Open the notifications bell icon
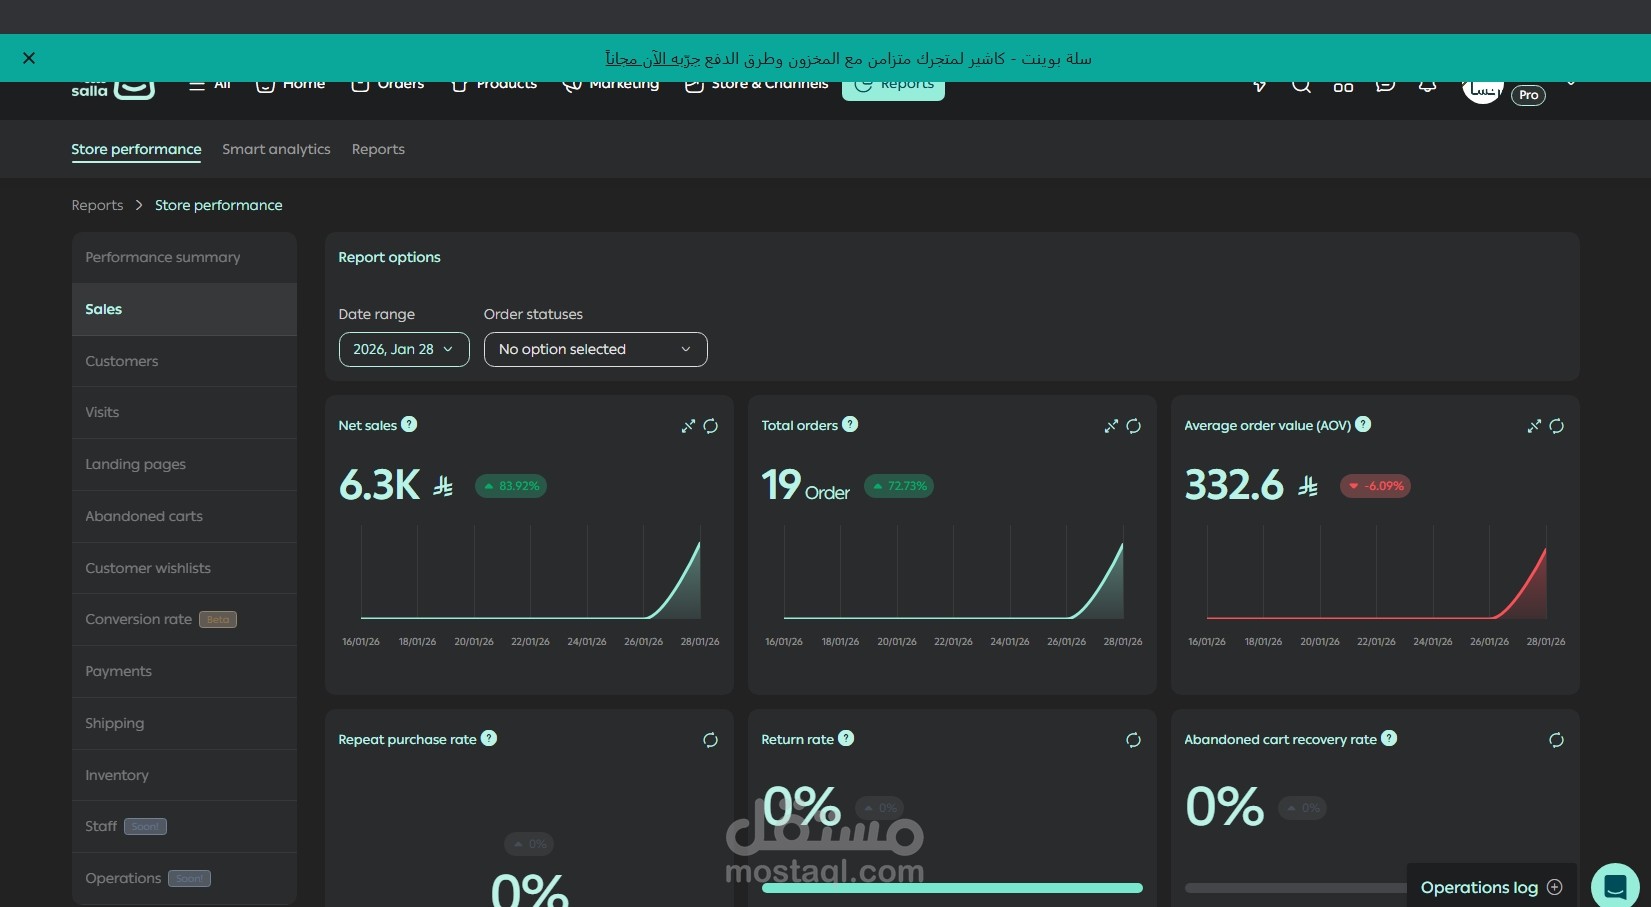Screen dimensions: 1651x907 tap(1428, 86)
